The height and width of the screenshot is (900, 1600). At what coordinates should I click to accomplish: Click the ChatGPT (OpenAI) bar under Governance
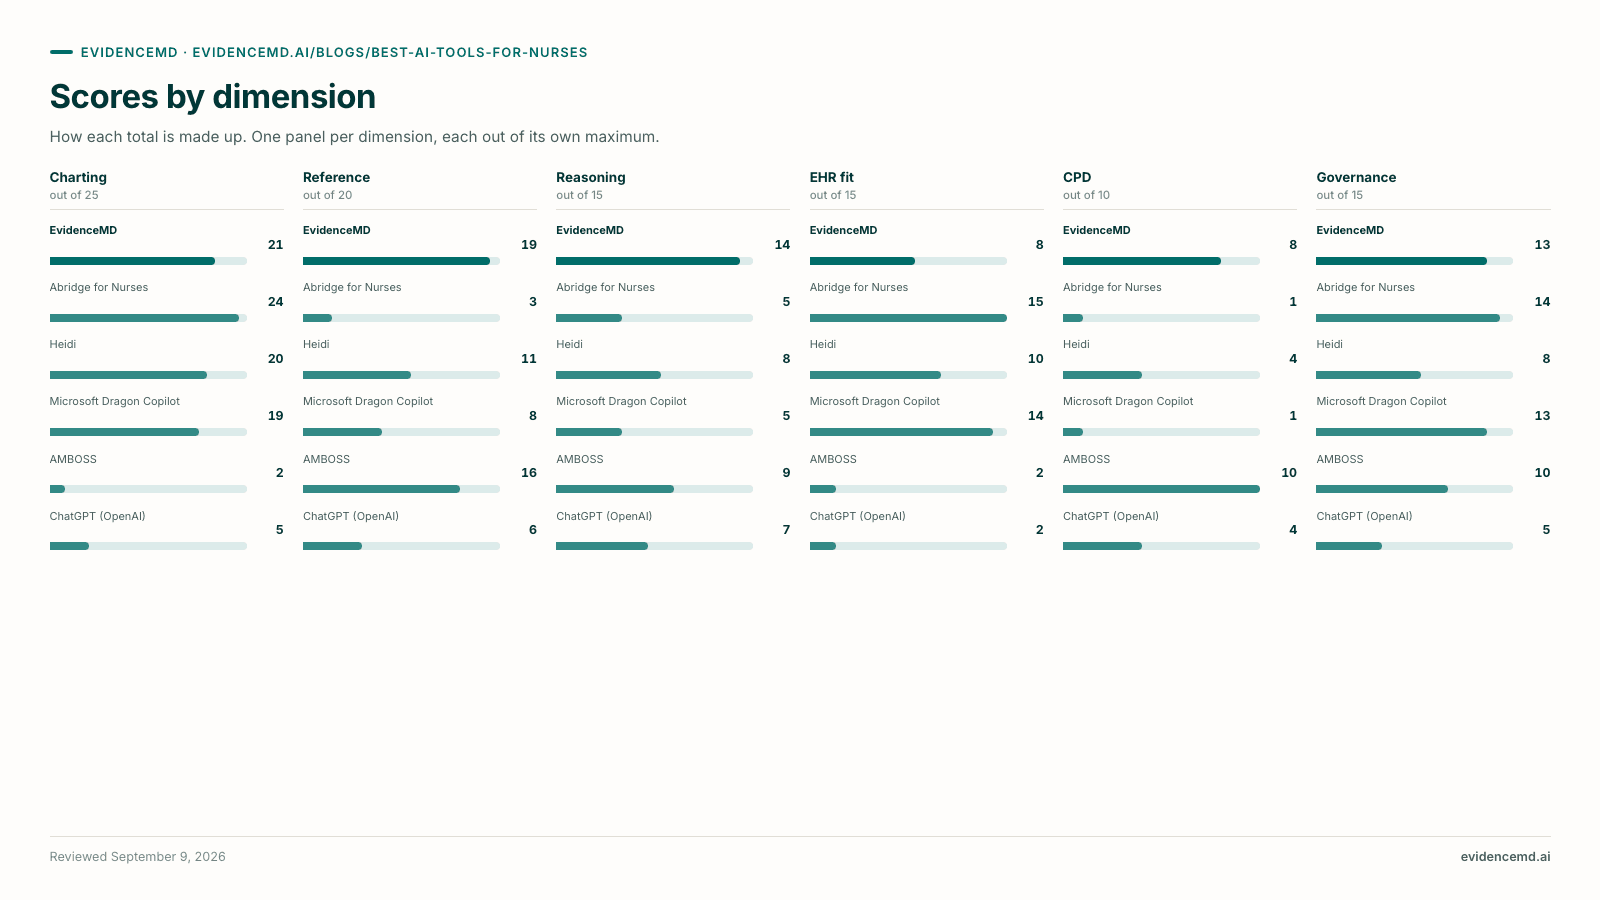[1414, 546]
